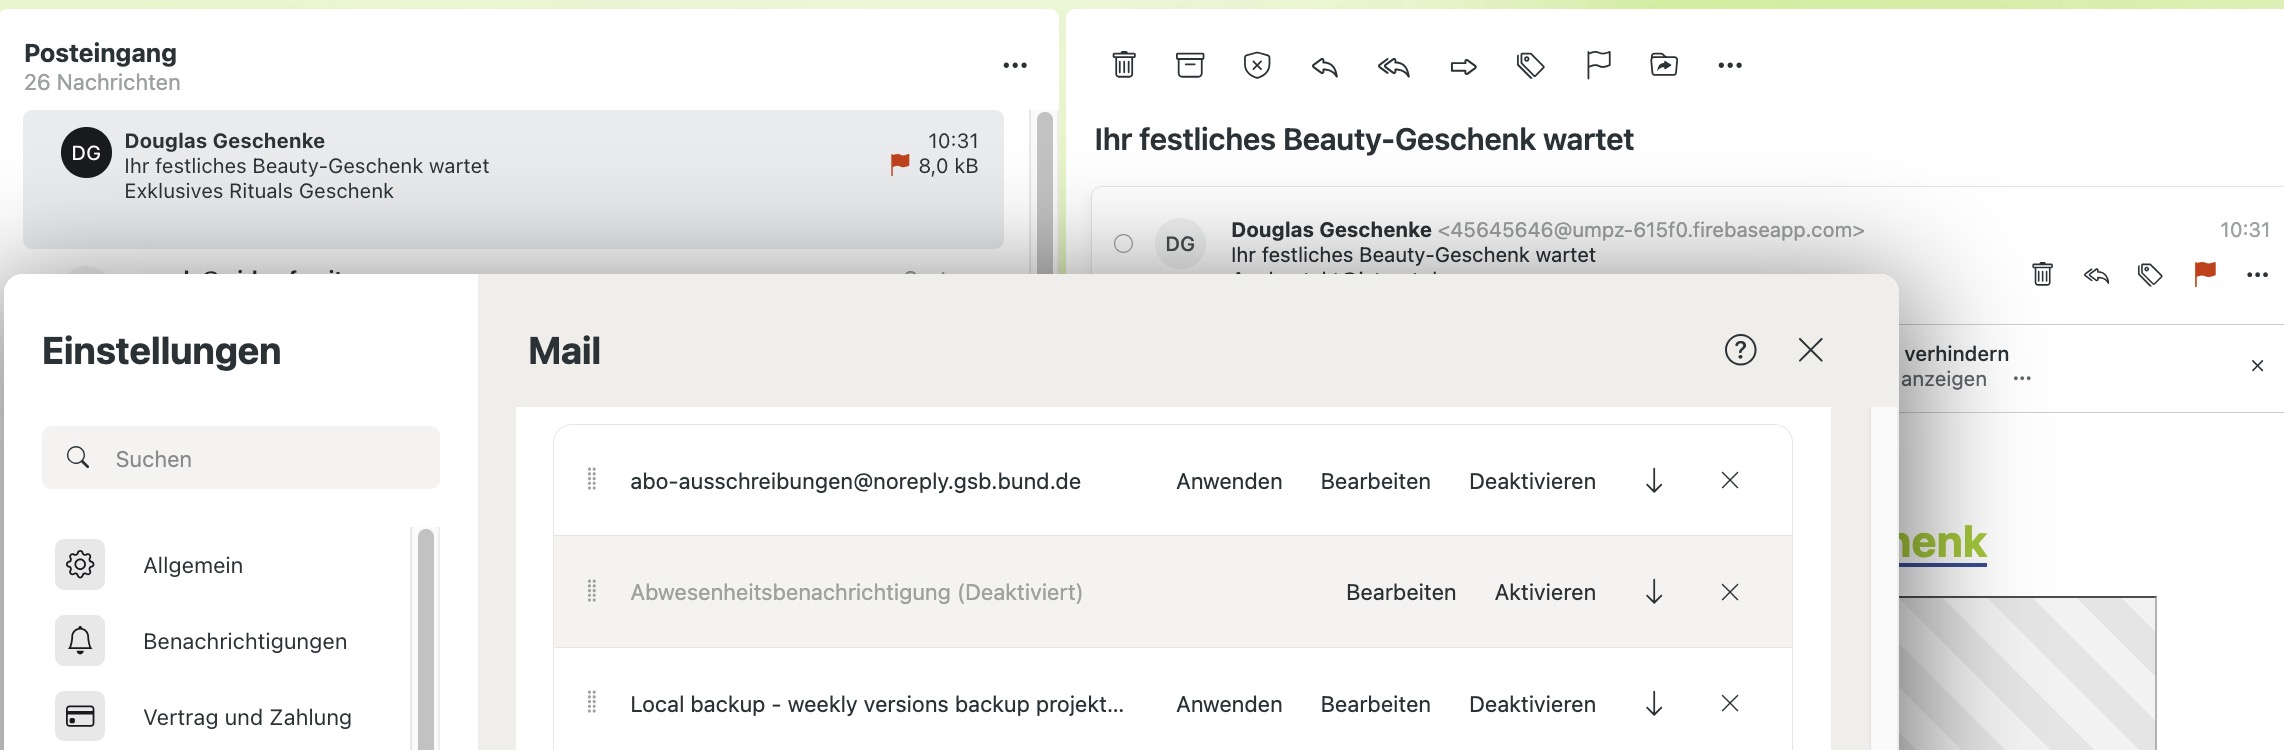Toggle the red flag in message header
2284x750 pixels.
[x=2204, y=273]
